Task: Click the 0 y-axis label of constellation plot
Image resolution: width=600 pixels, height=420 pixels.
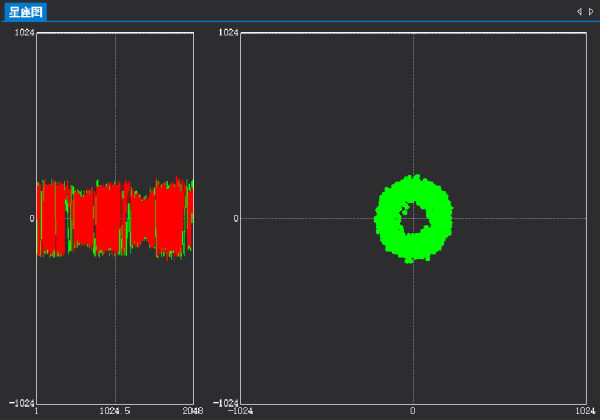Action: click(x=236, y=218)
